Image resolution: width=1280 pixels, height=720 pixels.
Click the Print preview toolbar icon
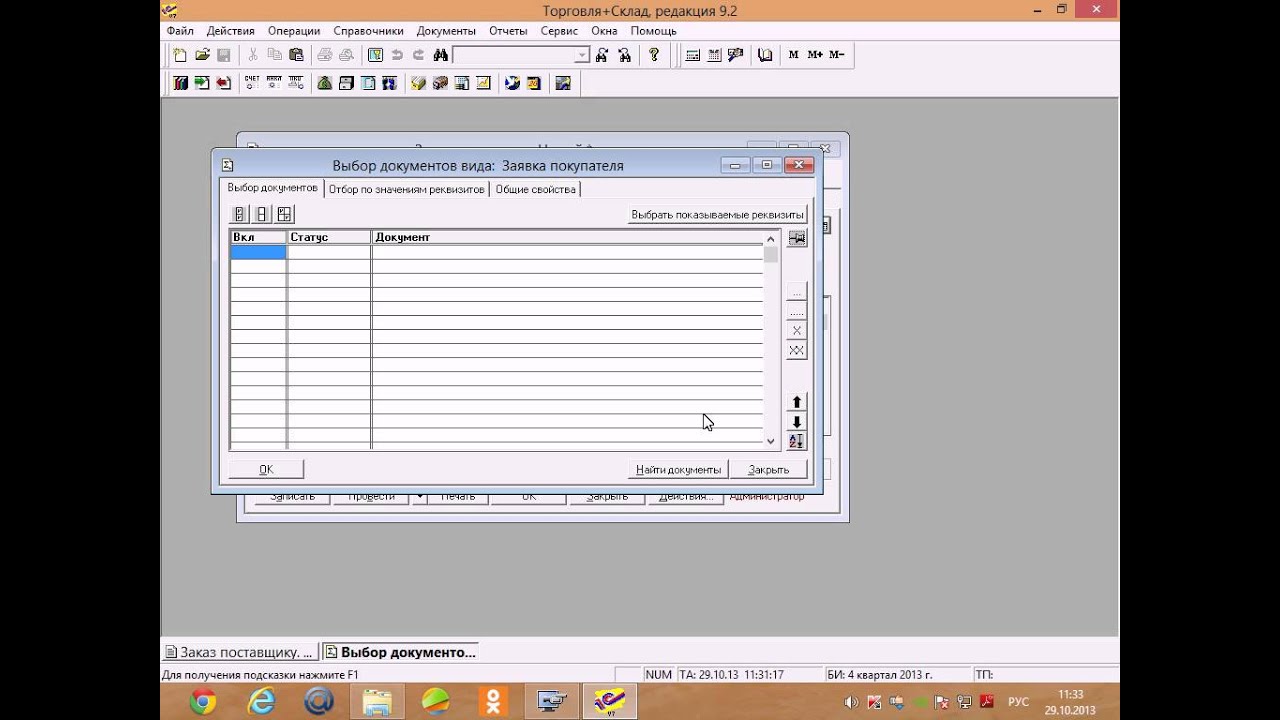click(x=346, y=55)
